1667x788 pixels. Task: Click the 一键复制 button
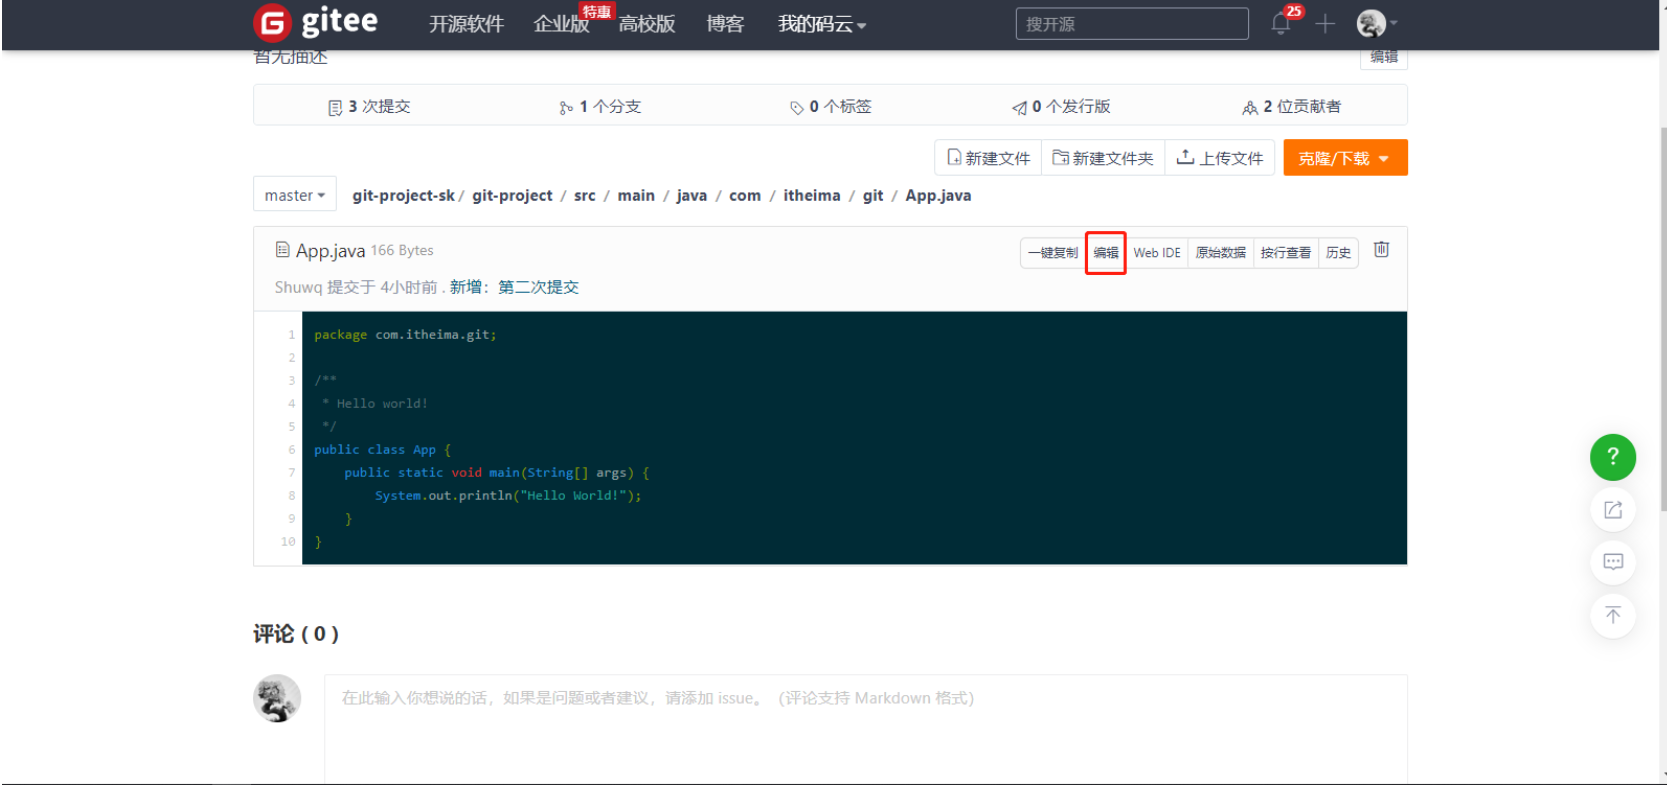(x=1052, y=253)
